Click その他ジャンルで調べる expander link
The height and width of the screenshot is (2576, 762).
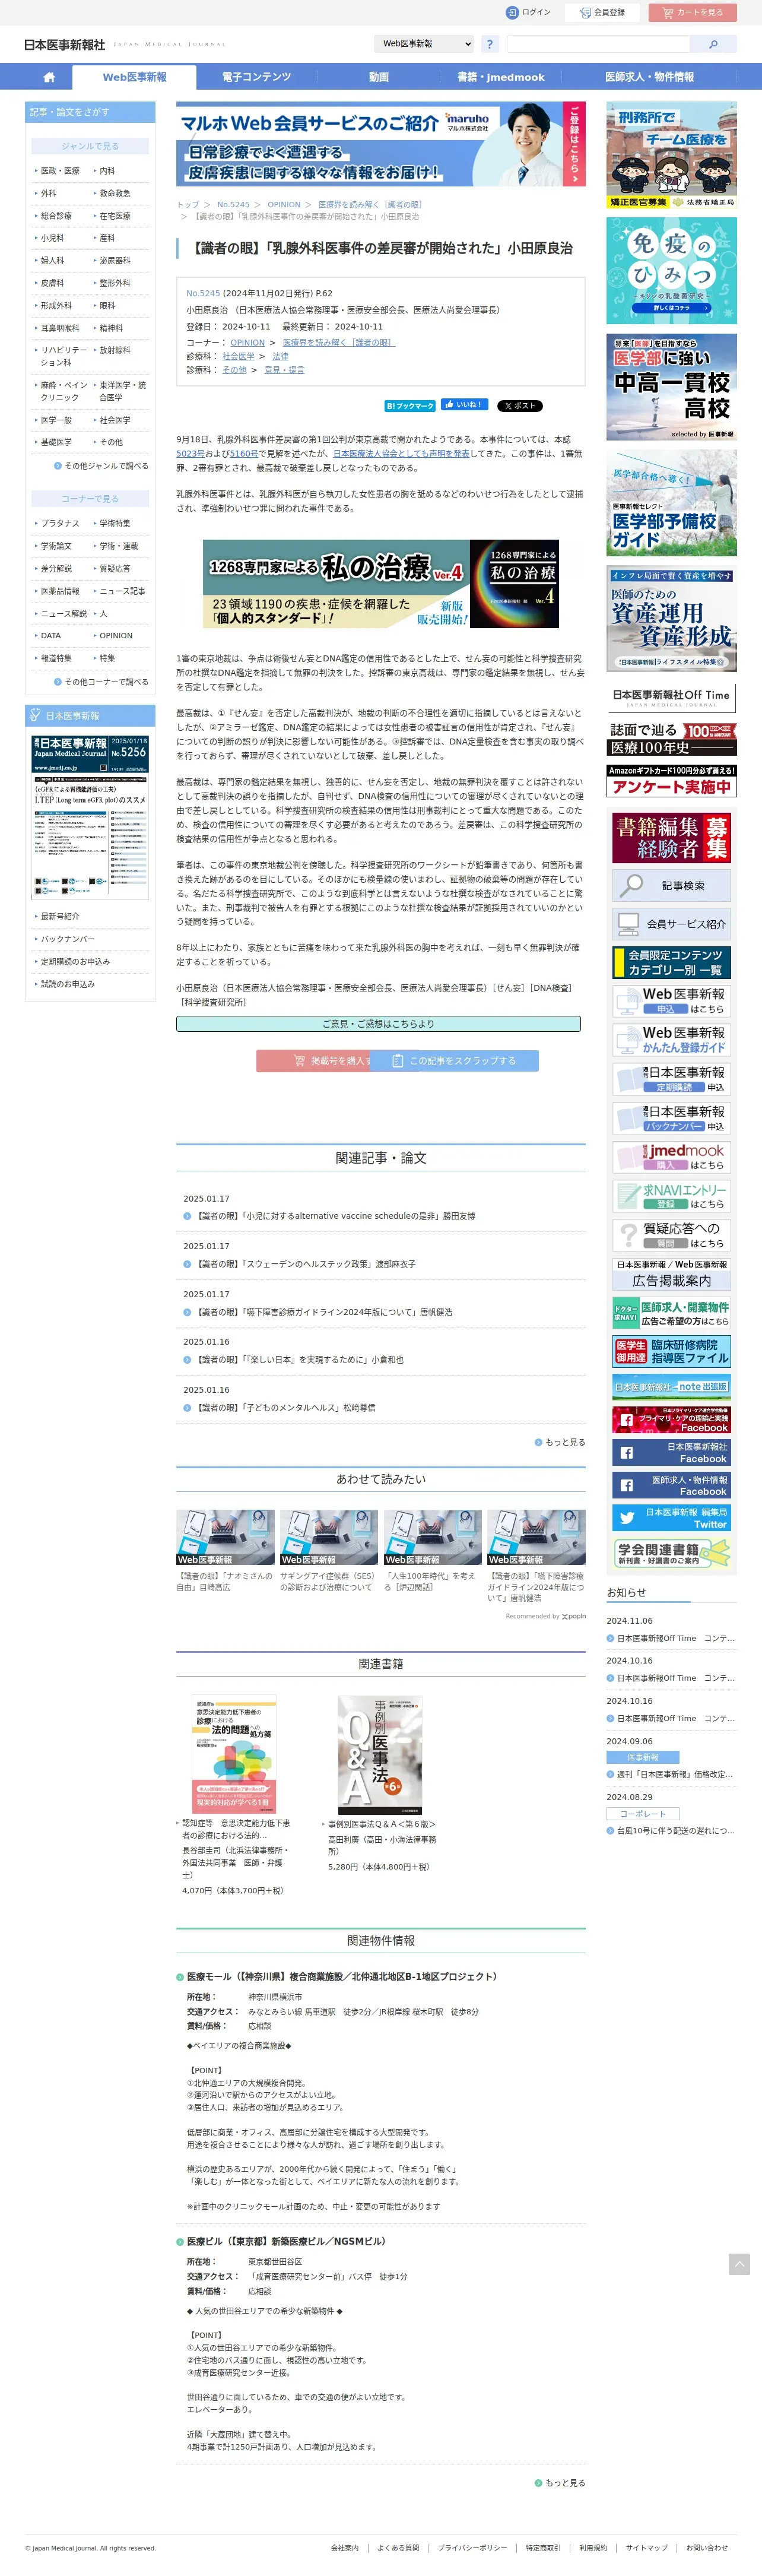point(101,466)
